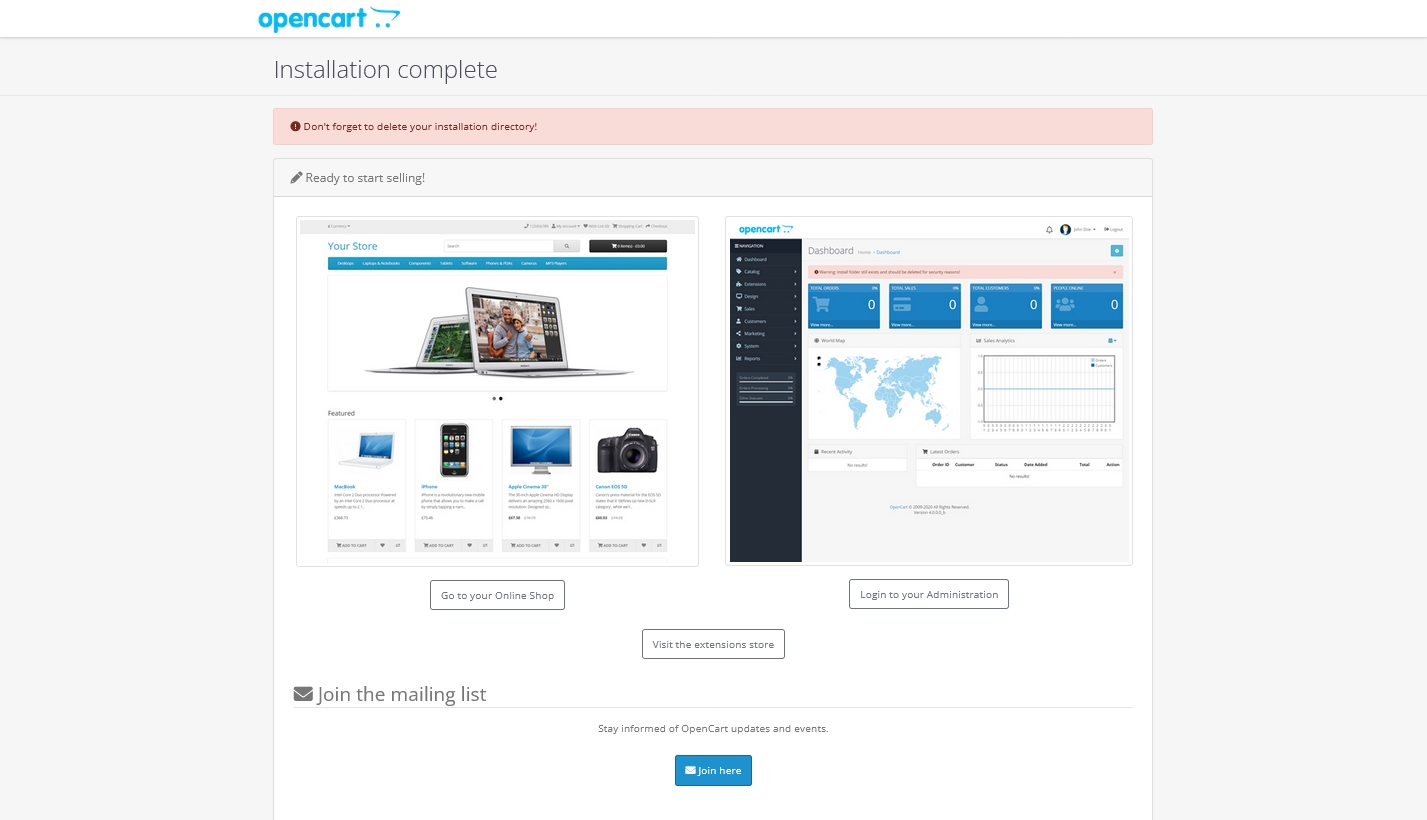Click the Go to your Online Shop button
The height and width of the screenshot is (820, 1427).
point(497,595)
